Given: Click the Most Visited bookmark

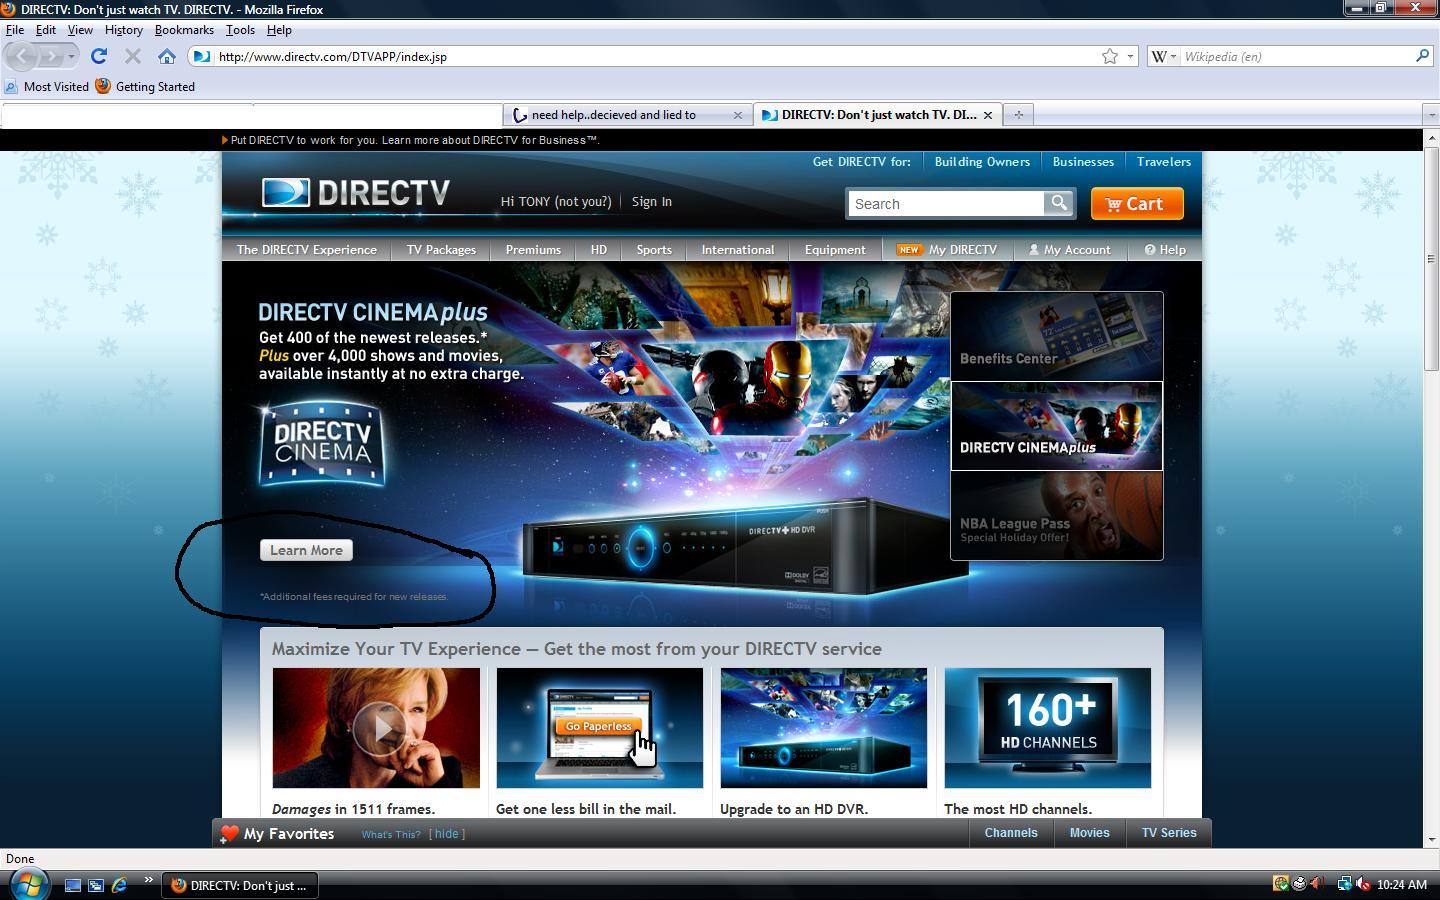Looking at the screenshot, I should coord(46,87).
